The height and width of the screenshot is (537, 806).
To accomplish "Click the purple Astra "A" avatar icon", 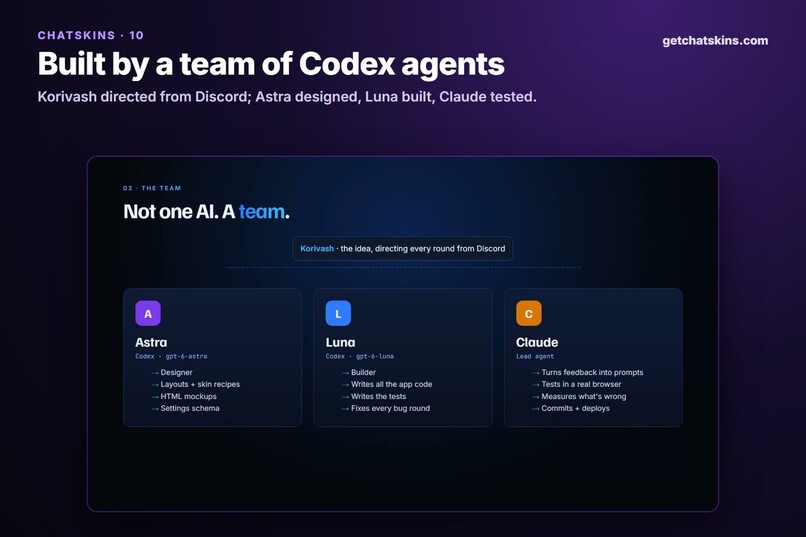I will (148, 313).
